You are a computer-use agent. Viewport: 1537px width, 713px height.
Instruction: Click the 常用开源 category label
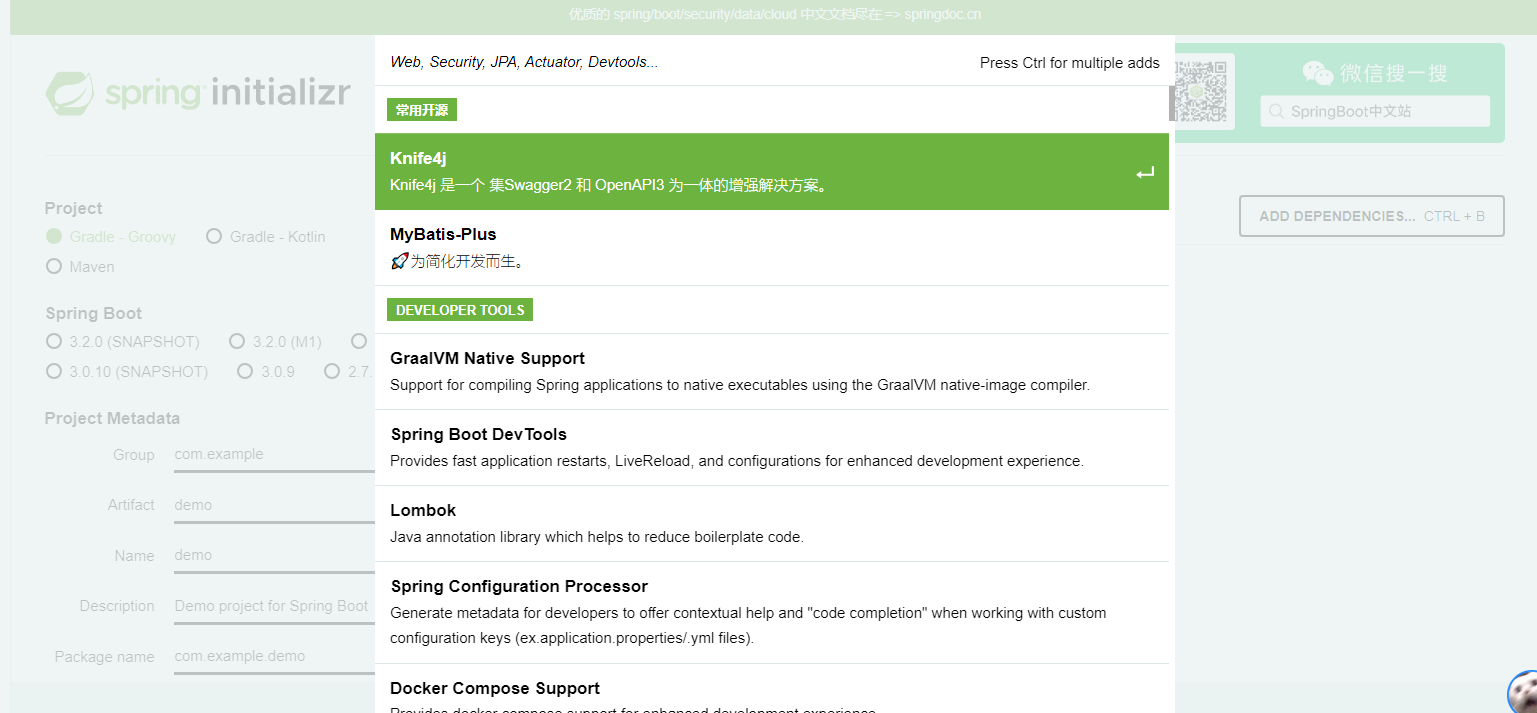coord(422,110)
